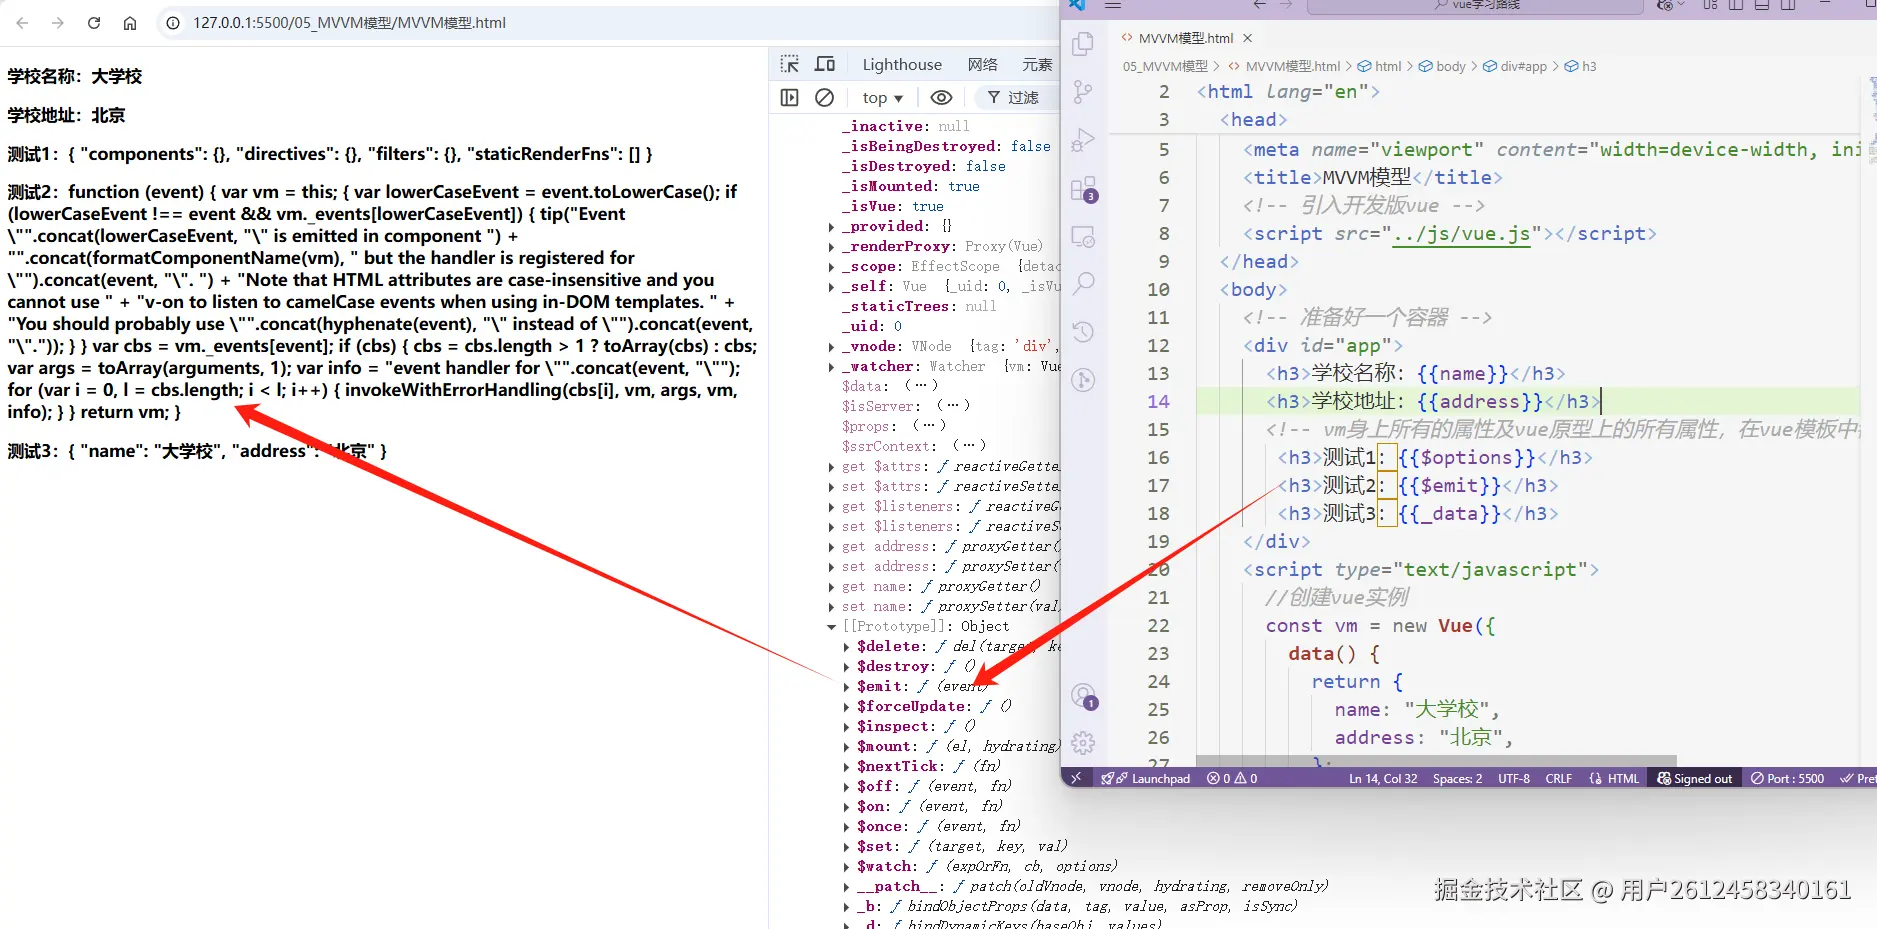1877x929 pixels.
Task: Expand the _scope property in console
Action: (x=832, y=267)
